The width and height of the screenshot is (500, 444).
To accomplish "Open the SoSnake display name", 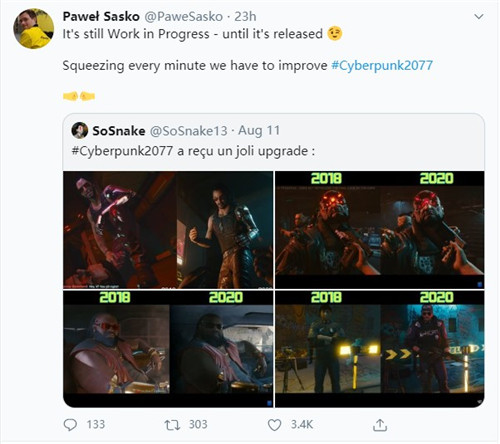I will (x=119, y=131).
